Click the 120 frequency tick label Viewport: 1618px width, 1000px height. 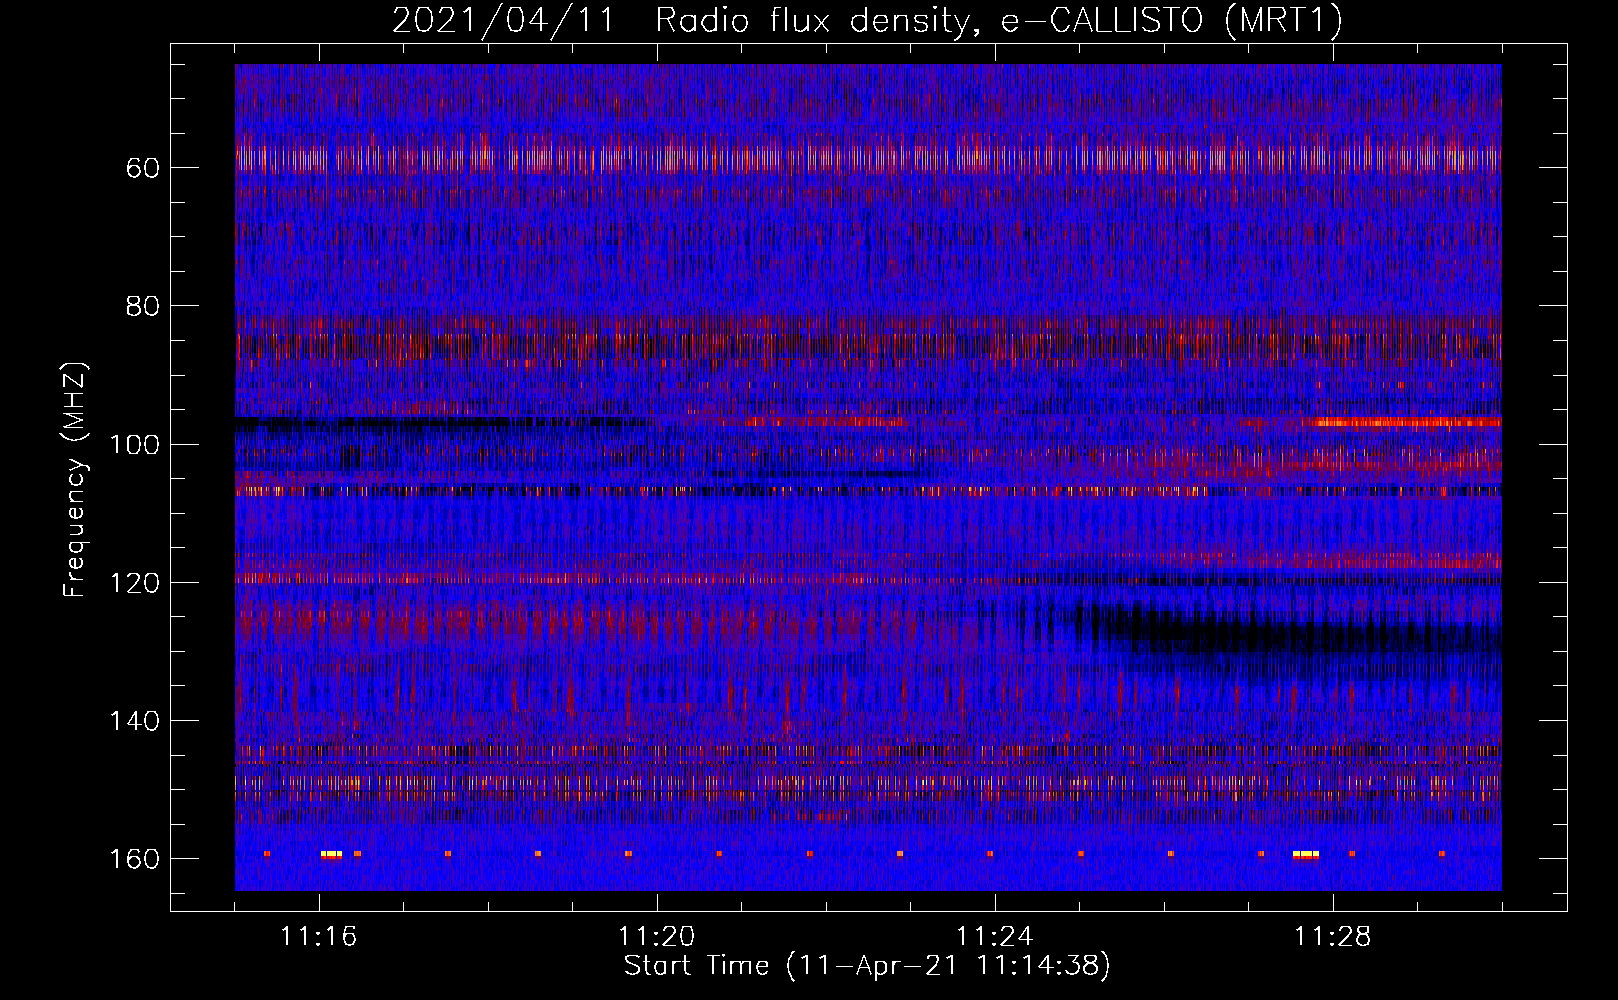(x=134, y=582)
